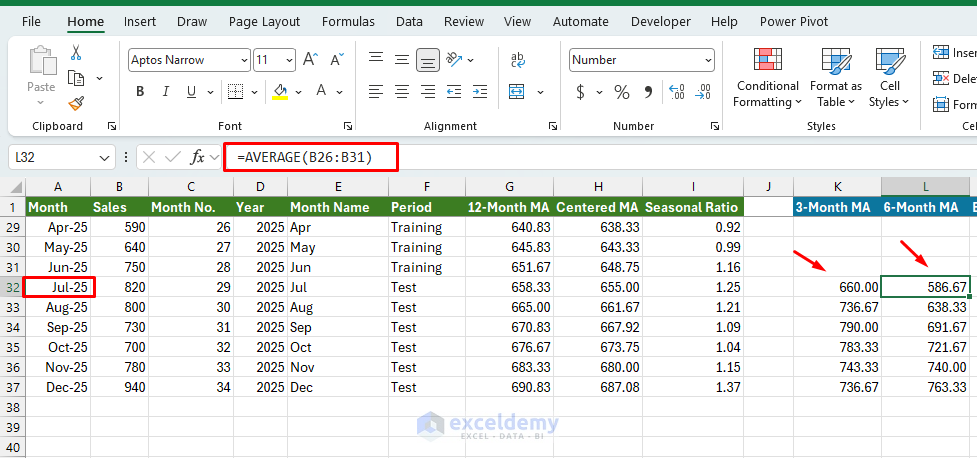The height and width of the screenshot is (458, 977).
Task: Open the Developer tab
Action: point(660,22)
